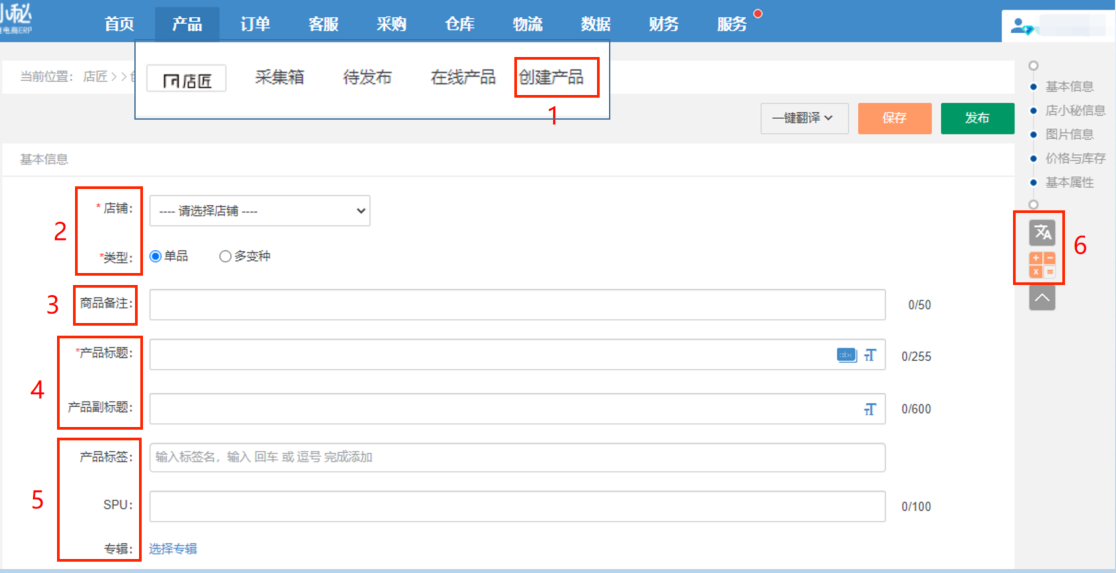1116x573 pixels.
Task: Click the 选择专辑 link
Action: (173, 548)
